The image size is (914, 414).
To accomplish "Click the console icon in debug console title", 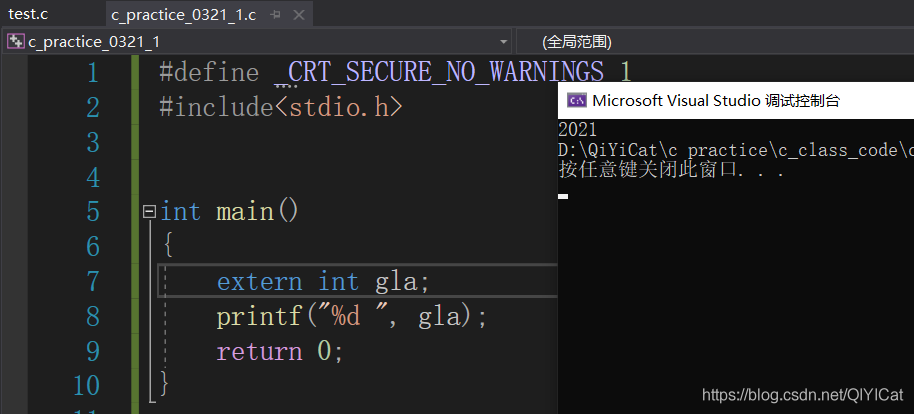I will 577,100.
